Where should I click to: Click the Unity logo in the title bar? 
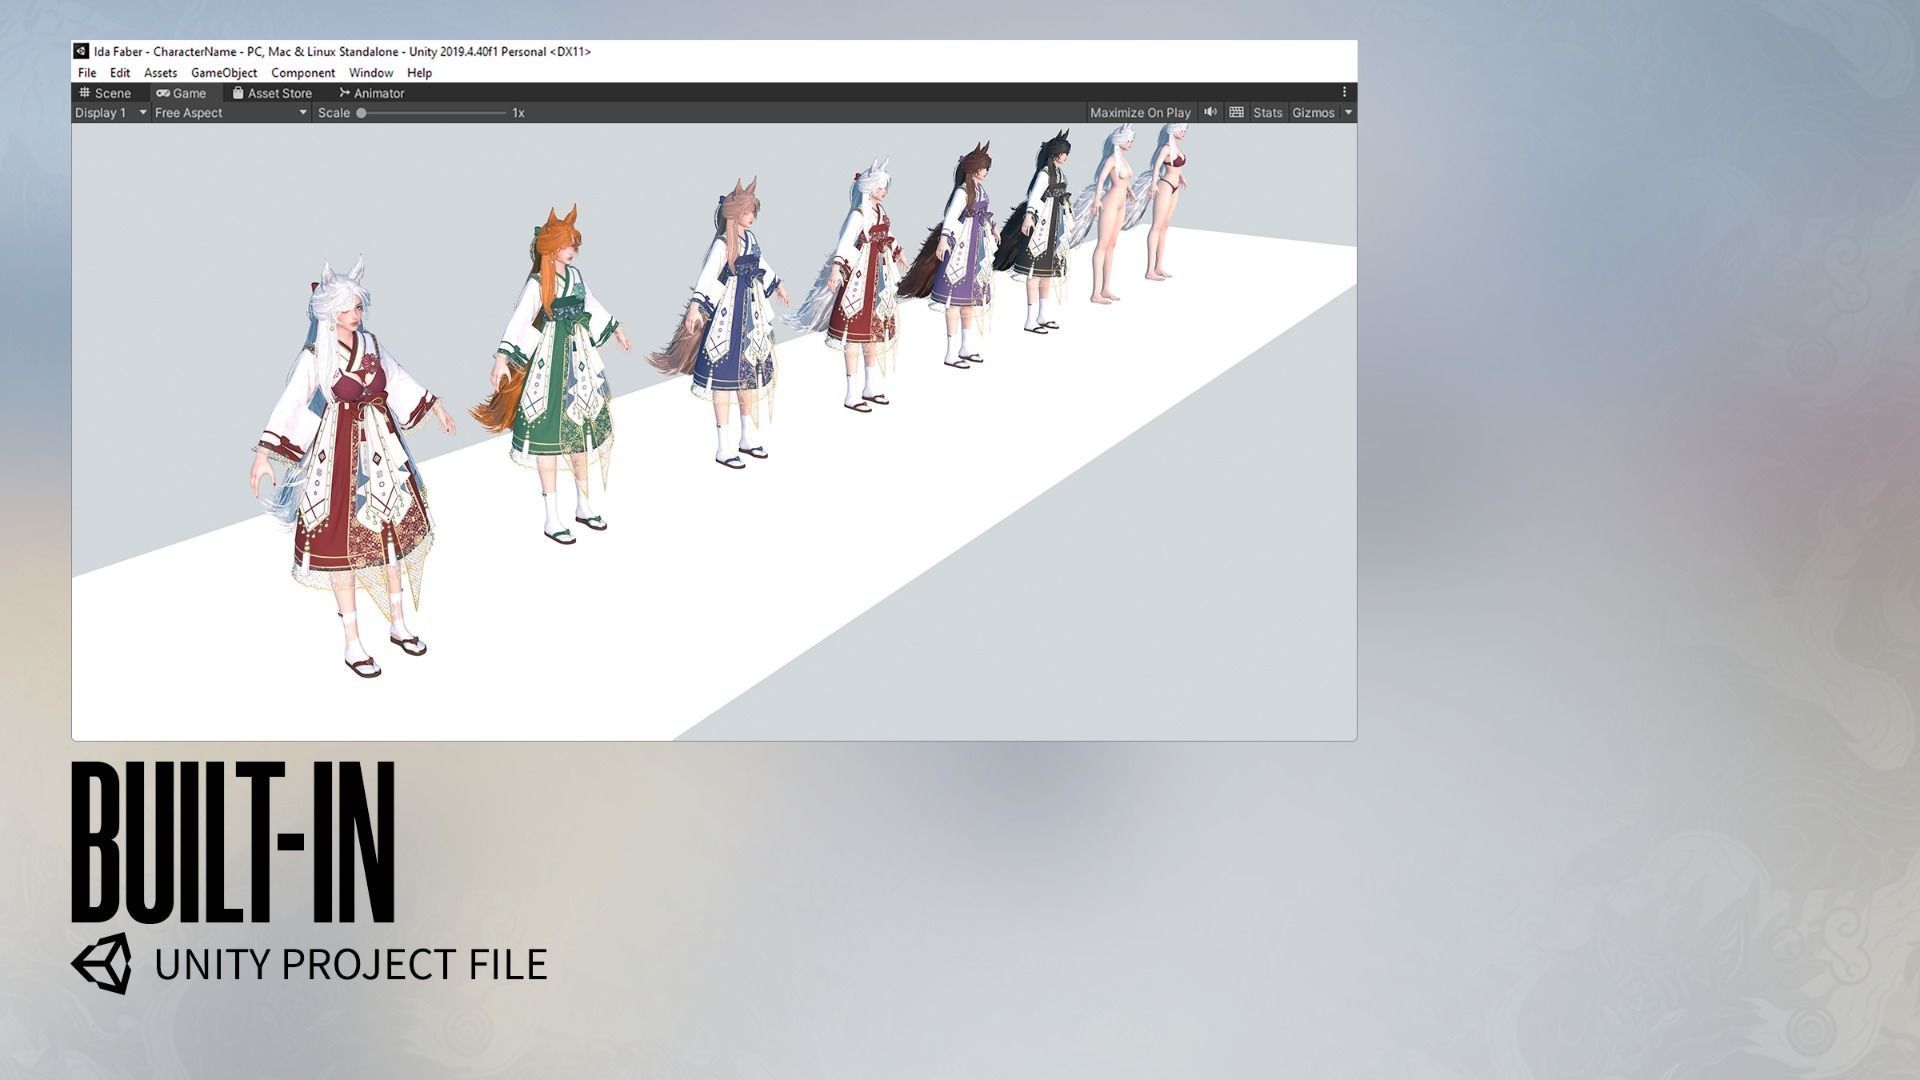[81, 51]
